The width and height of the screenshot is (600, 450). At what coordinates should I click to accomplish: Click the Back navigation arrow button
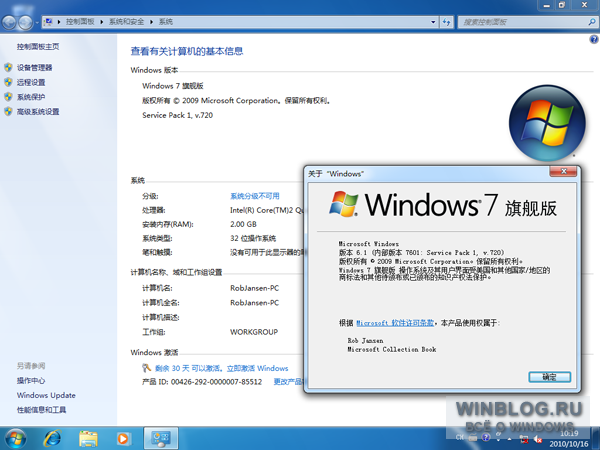[x=9, y=23]
